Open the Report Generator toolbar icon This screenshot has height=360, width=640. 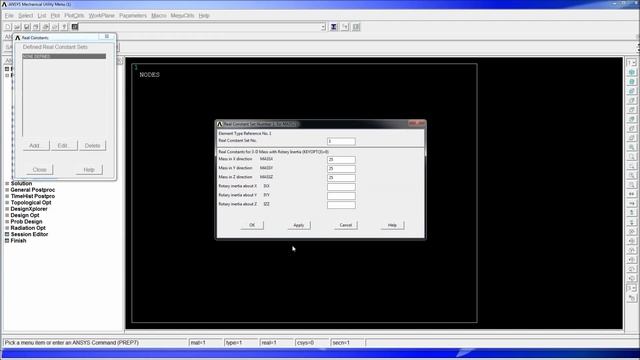[55, 27]
